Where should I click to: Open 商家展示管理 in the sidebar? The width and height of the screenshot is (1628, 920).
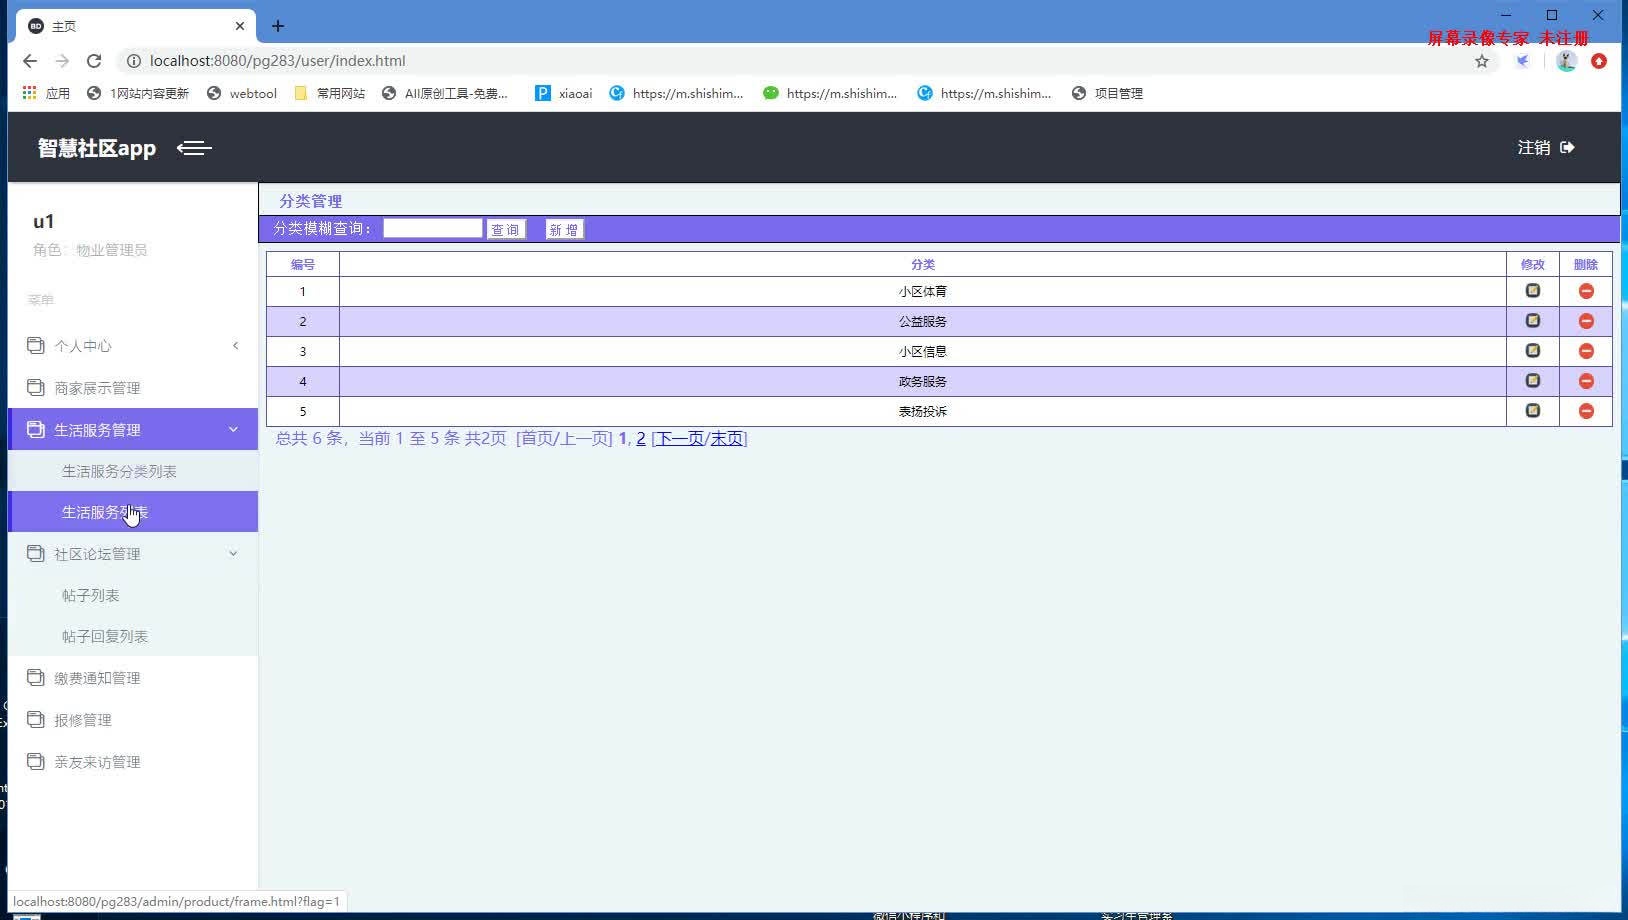(x=133, y=388)
